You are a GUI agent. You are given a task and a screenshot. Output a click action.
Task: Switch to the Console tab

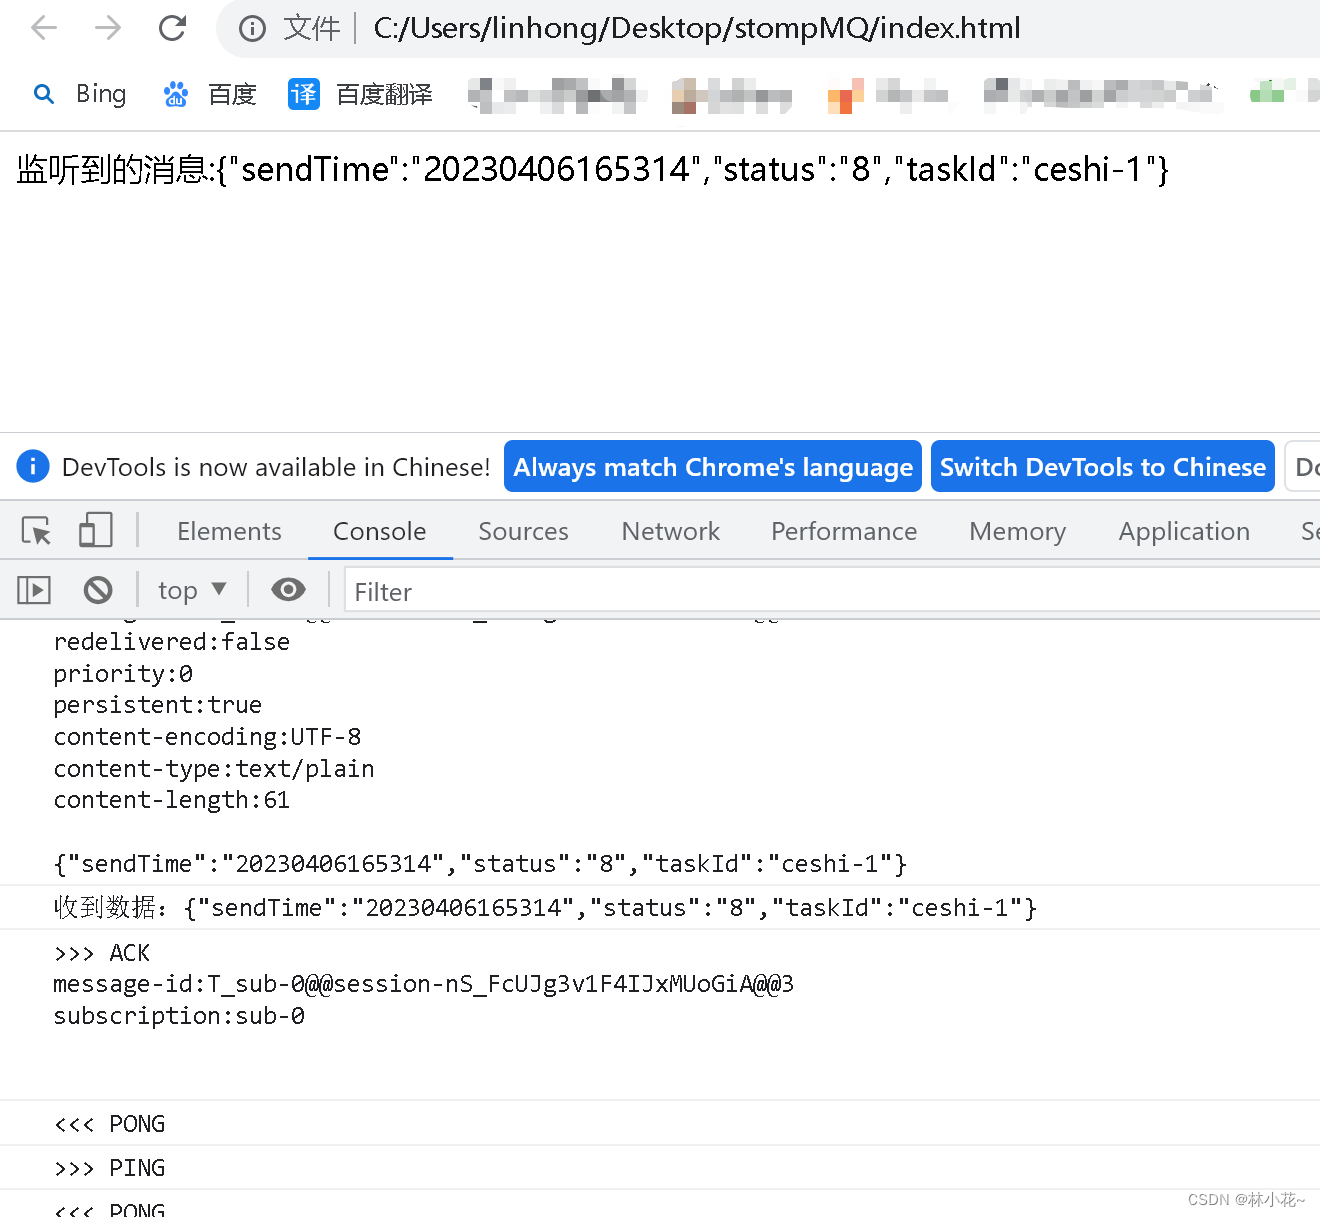click(x=380, y=531)
